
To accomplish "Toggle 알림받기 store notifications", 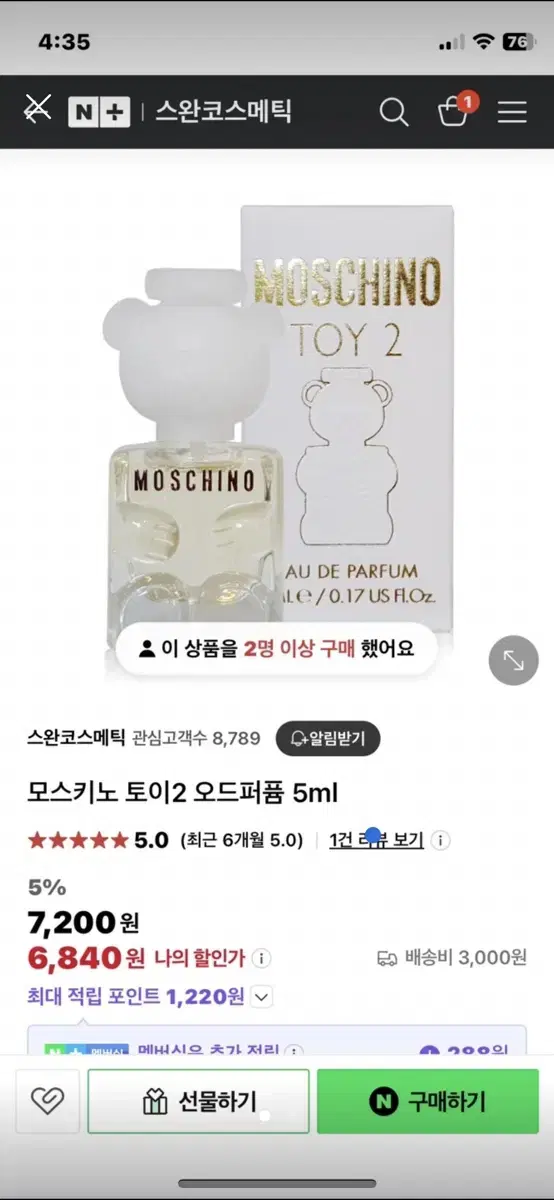I will (328, 739).
